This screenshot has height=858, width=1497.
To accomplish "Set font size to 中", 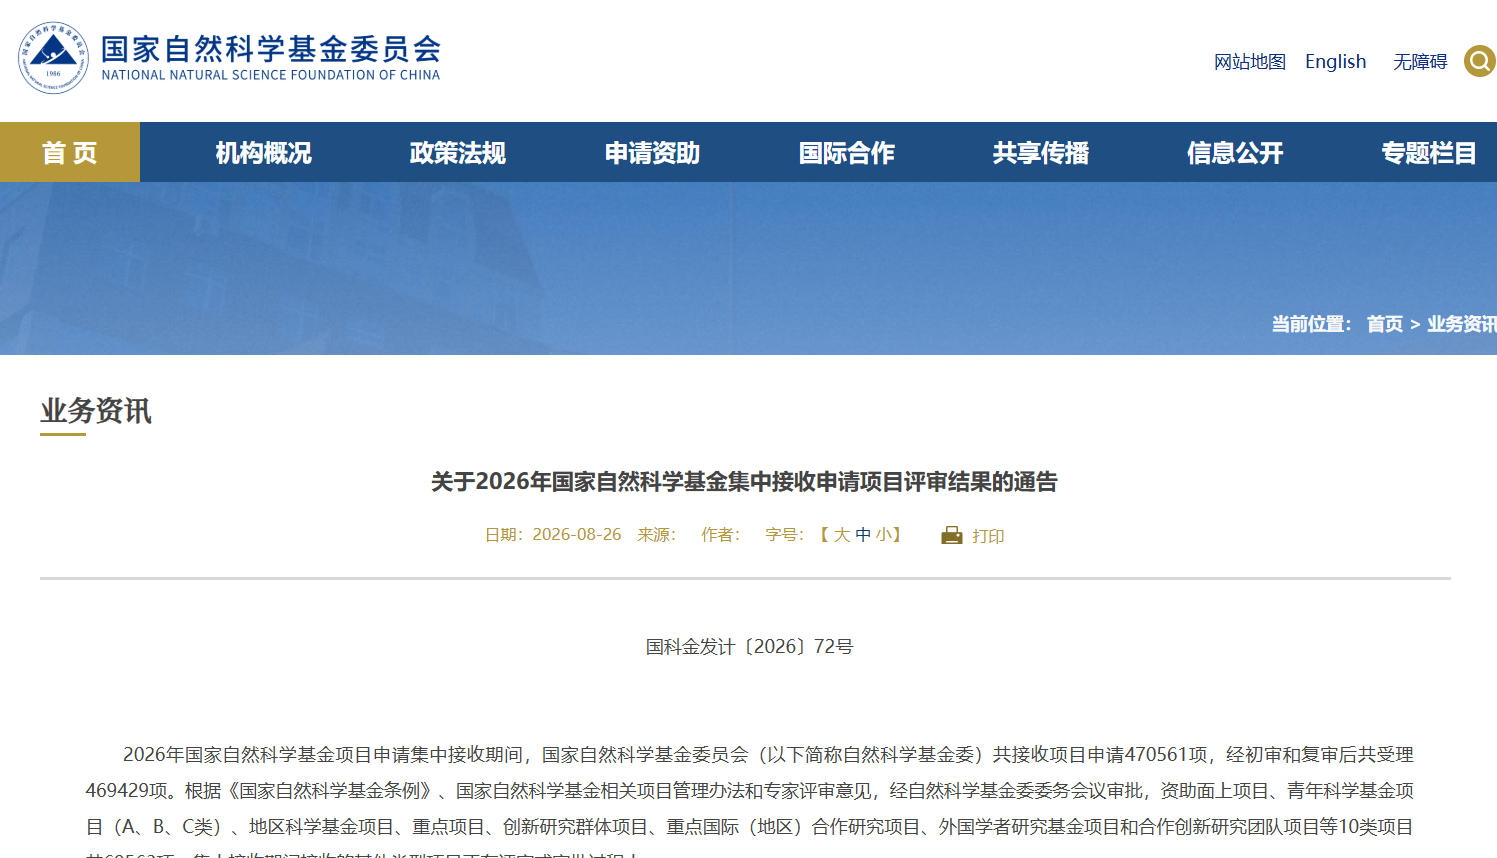I will click(x=863, y=535).
